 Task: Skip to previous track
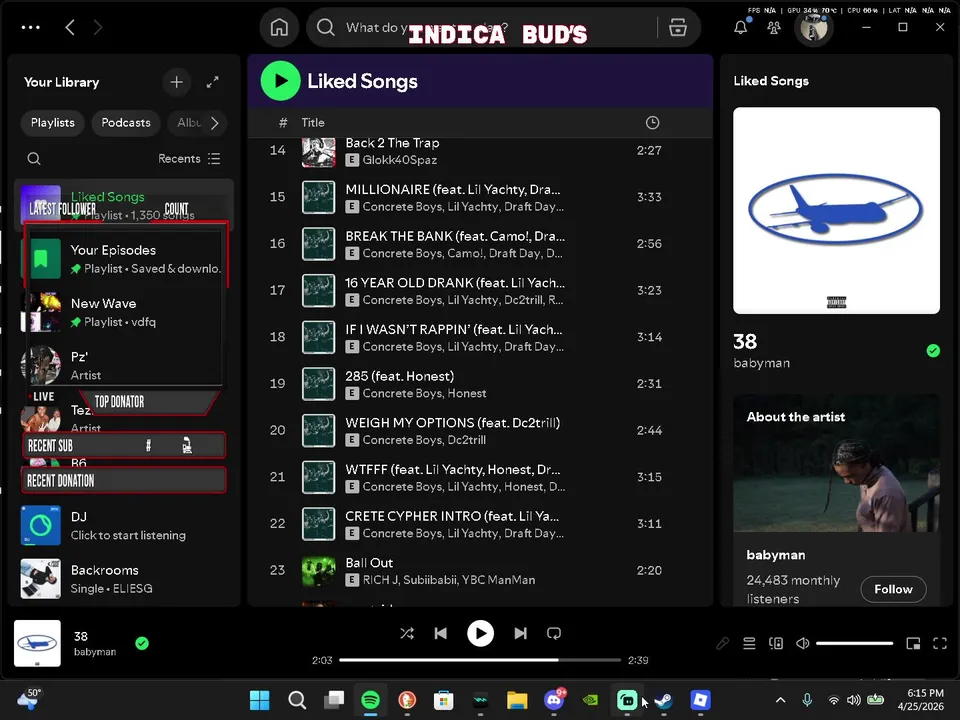pos(441,634)
